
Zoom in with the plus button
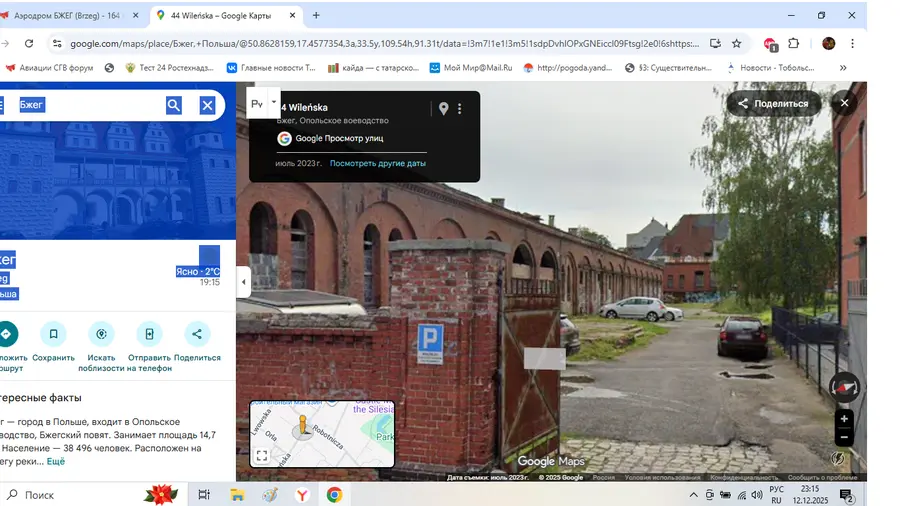click(845, 419)
